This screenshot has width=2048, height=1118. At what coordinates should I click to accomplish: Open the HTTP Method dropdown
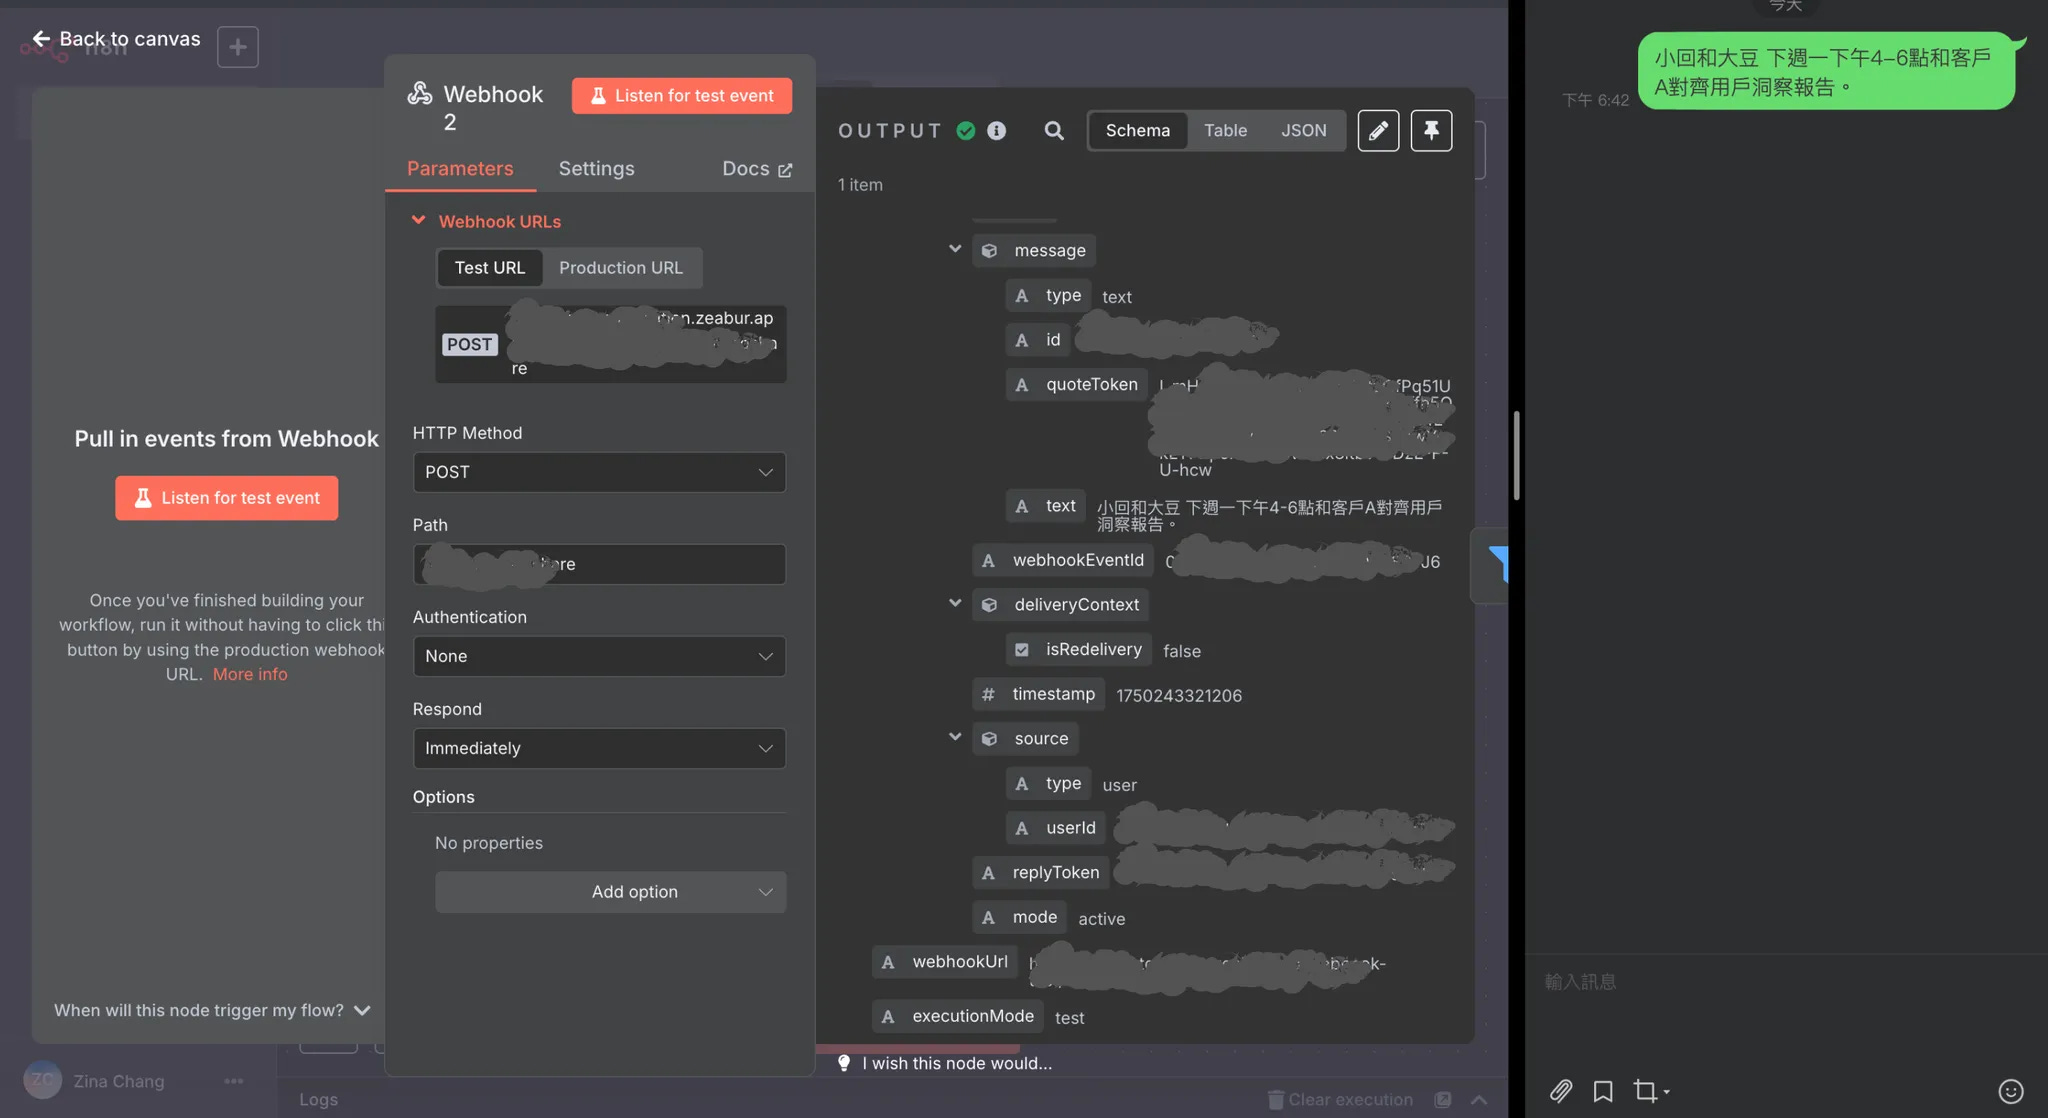[599, 472]
